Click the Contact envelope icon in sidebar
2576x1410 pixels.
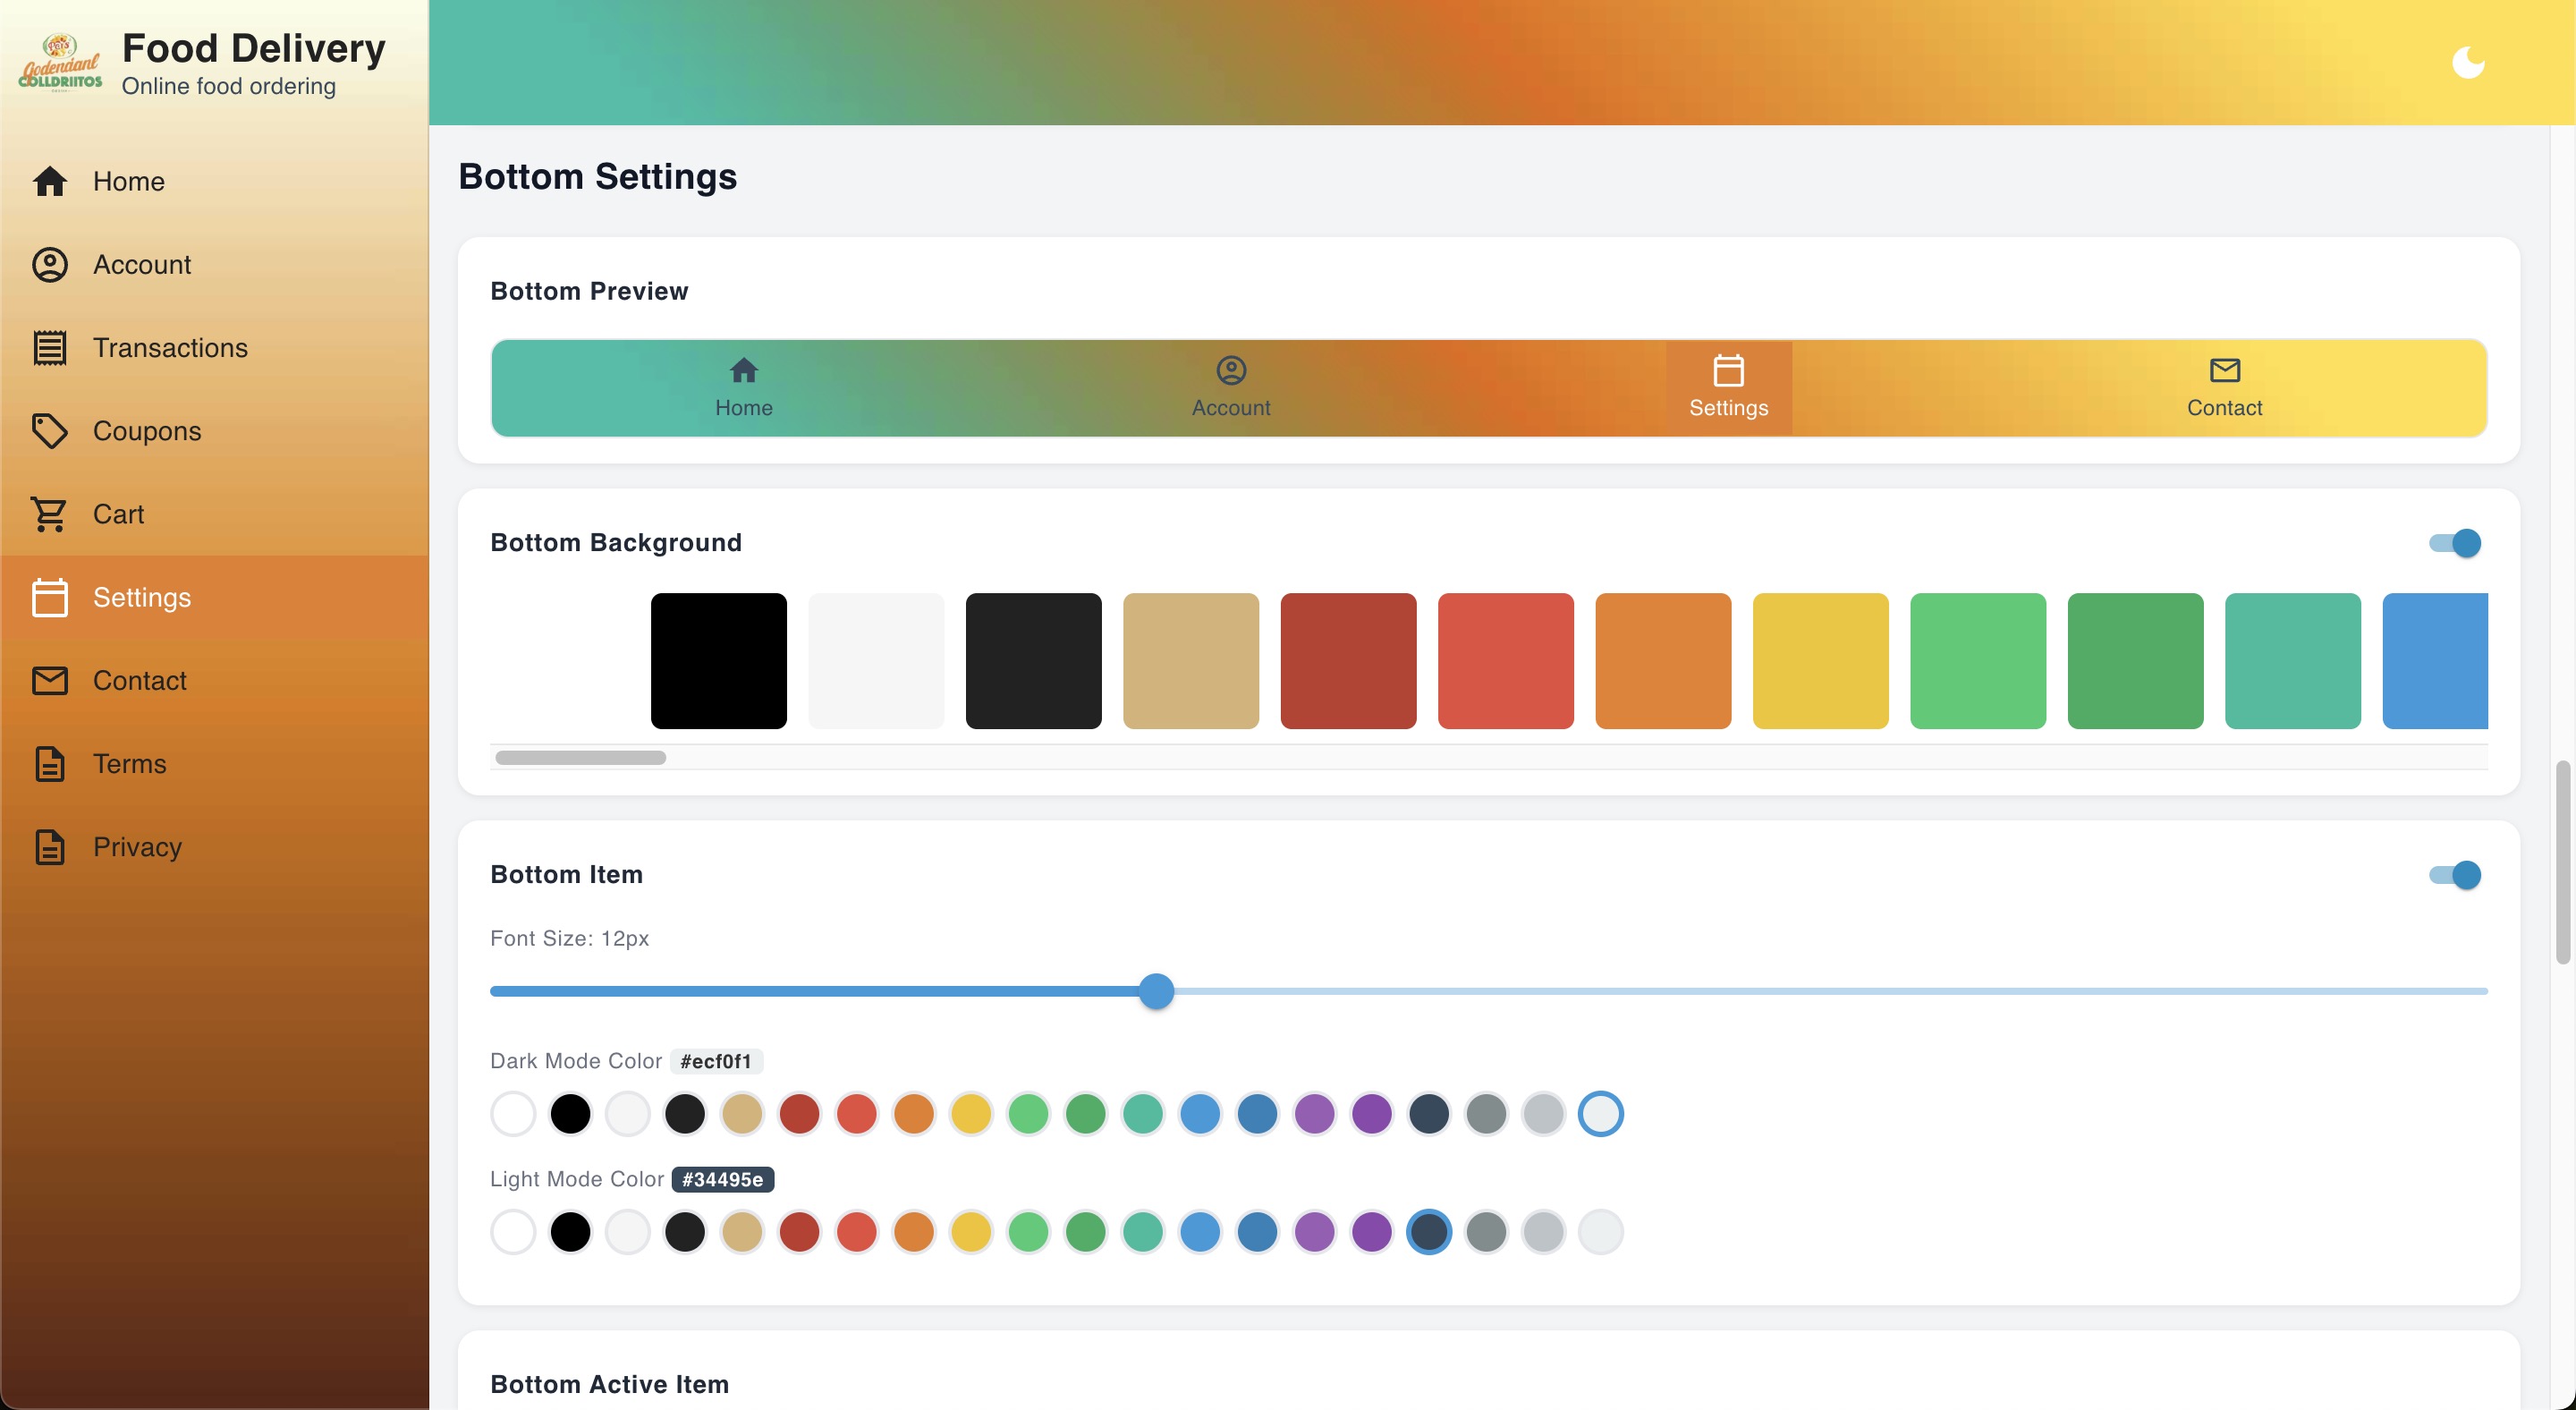pyautogui.click(x=49, y=680)
